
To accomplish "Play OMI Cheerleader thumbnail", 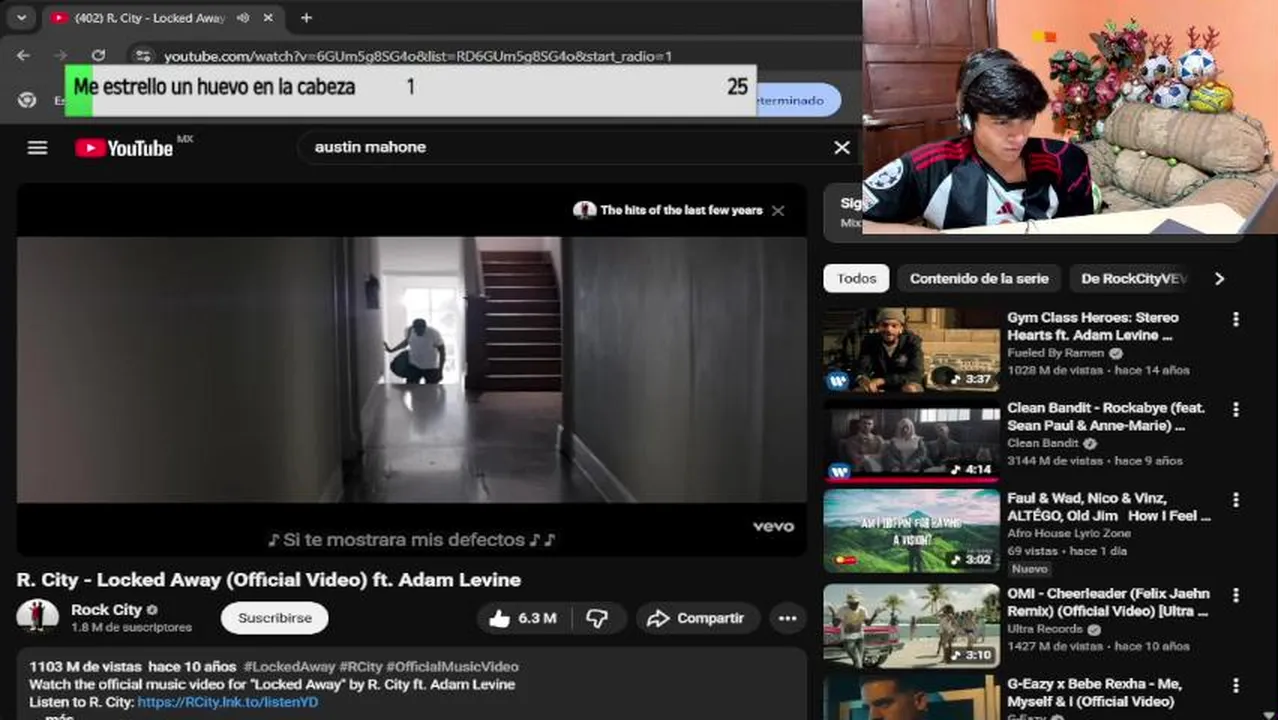I will pos(911,625).
